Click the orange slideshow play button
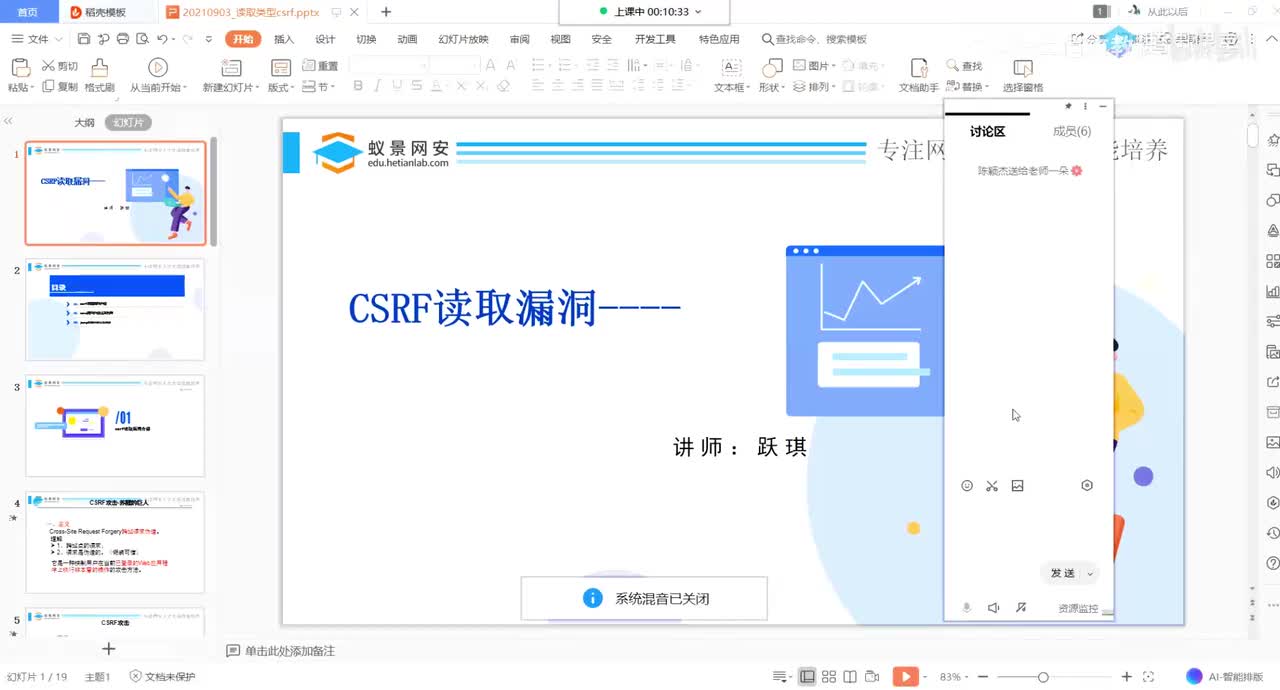This screenshot has height=690, width=1280. pos(905,677)
